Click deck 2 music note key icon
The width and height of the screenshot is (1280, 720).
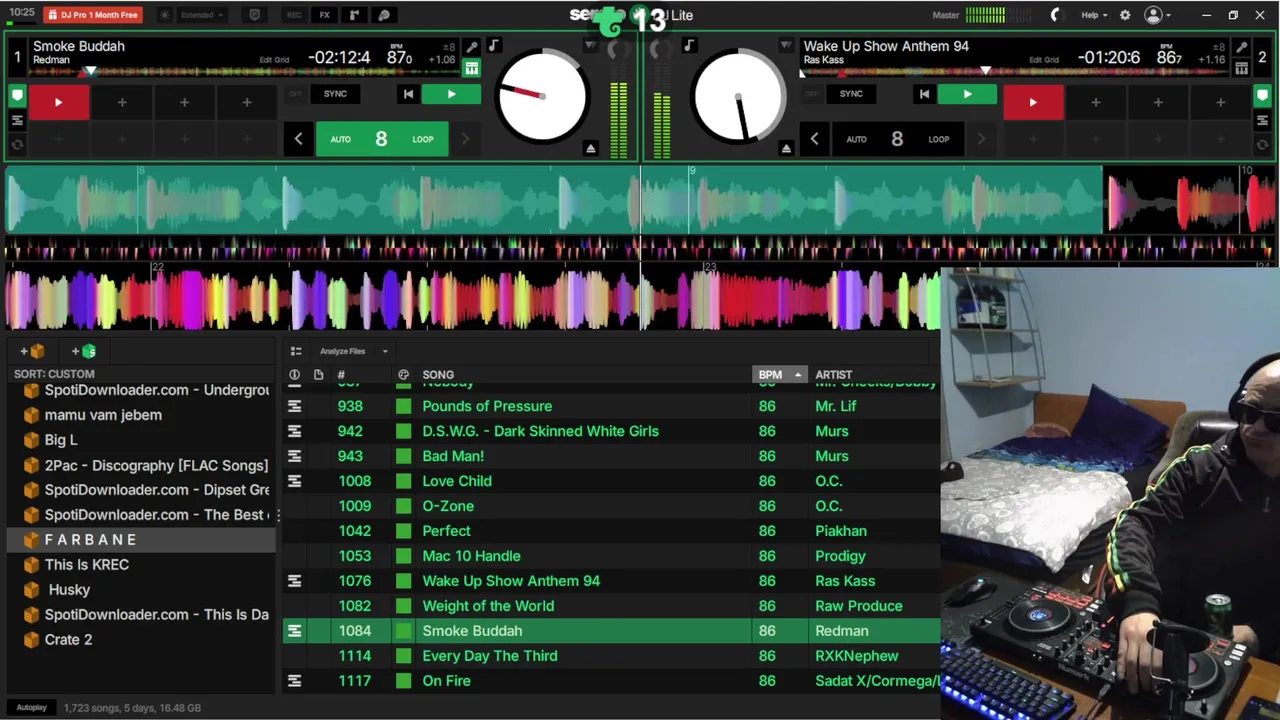tap(688, 45)
